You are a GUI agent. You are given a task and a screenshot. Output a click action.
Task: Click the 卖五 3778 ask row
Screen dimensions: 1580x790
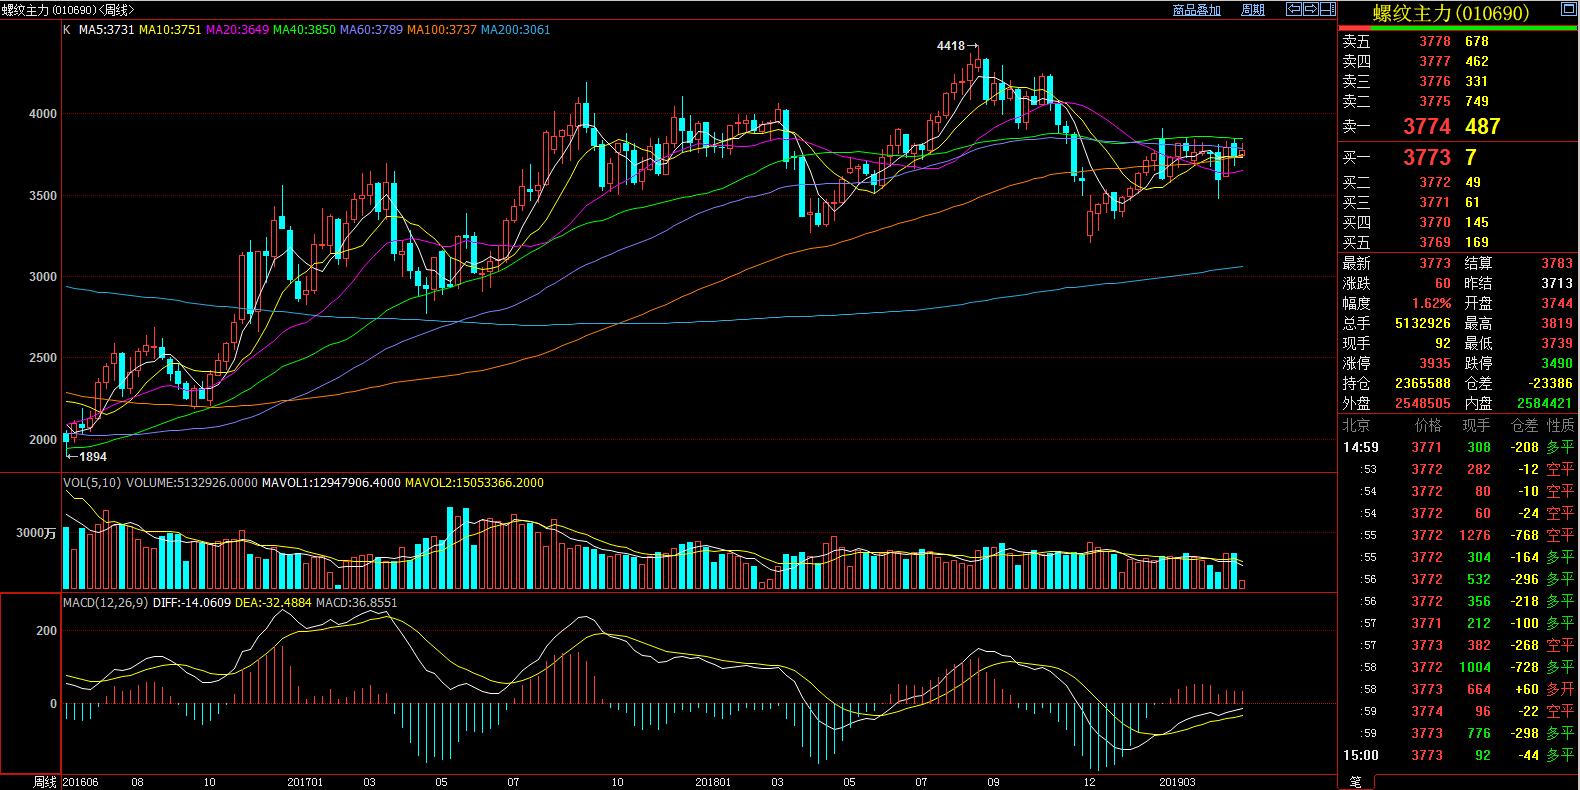click(x=1458, y=42)
